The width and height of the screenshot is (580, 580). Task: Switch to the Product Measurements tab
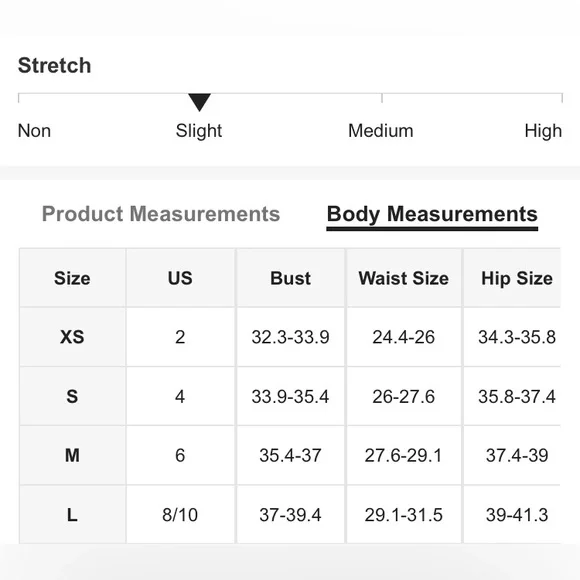161,214
